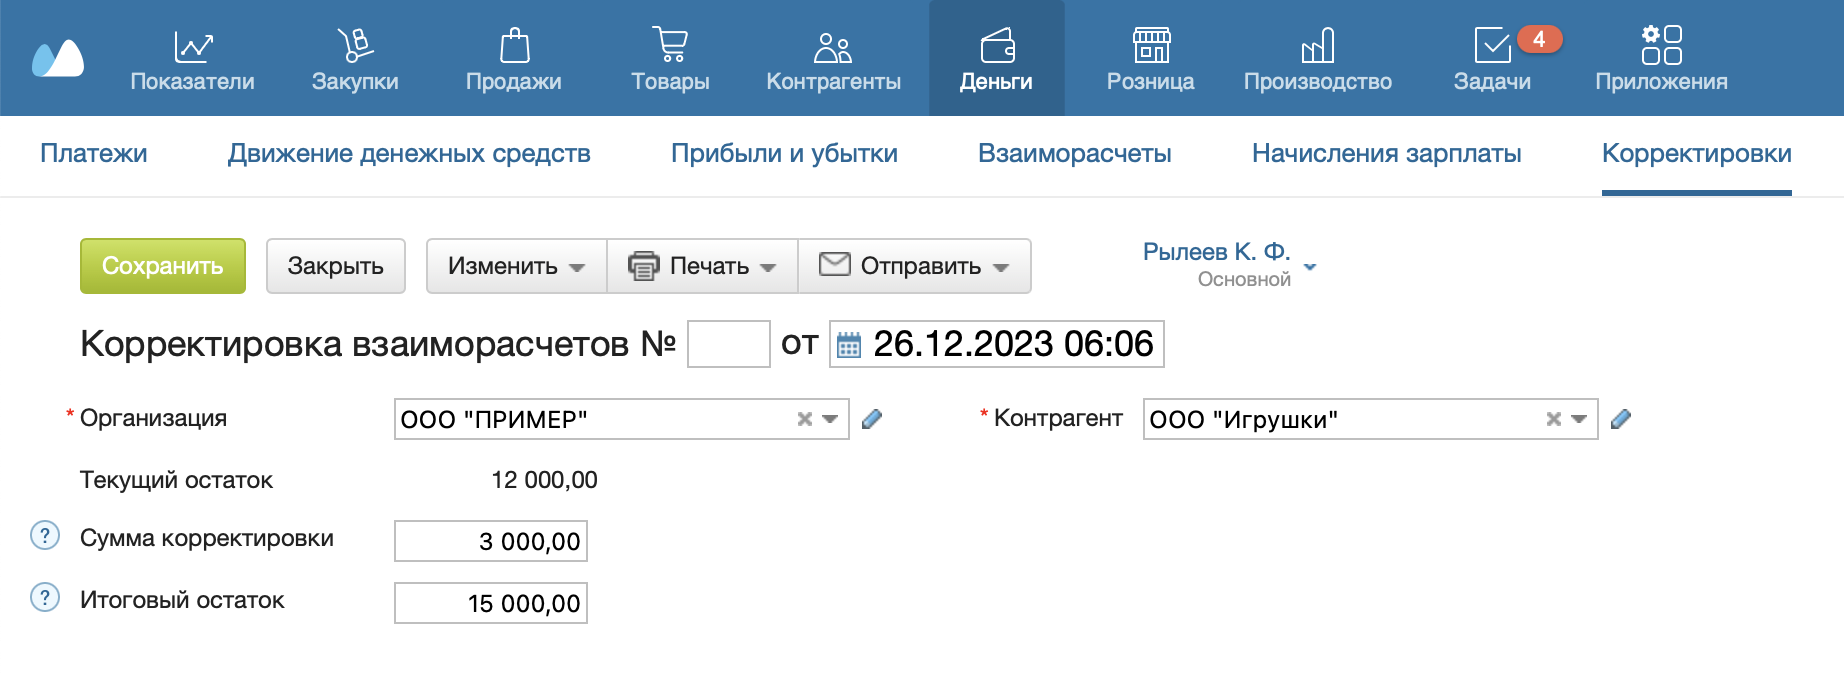1844x674 pixels.
Task: Open the Отправить dropdown menu
Action: pos(914,266)
